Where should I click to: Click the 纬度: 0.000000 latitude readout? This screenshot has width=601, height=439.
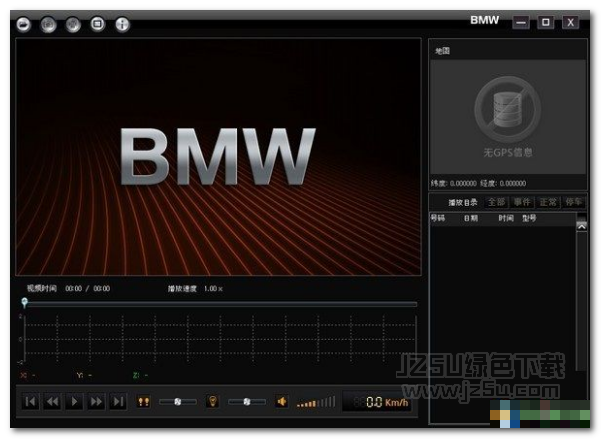(454, 183)
